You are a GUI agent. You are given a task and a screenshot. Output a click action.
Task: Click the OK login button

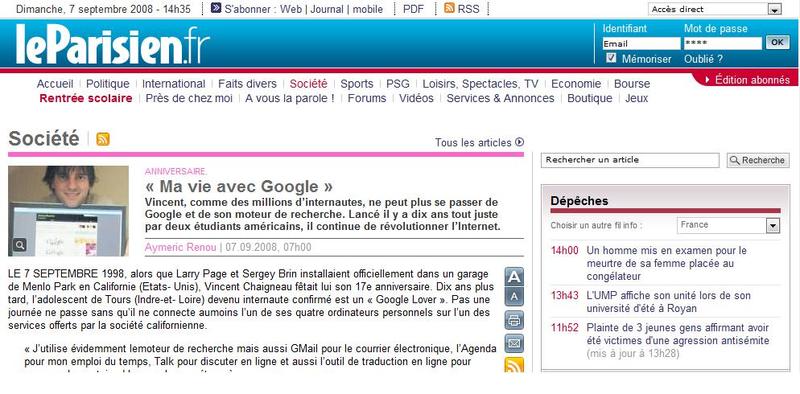pyautogui.click(x=778, y=43)
